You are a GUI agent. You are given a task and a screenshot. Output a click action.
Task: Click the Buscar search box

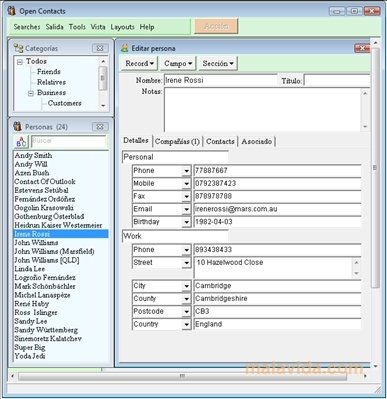[x=69, y=141]
